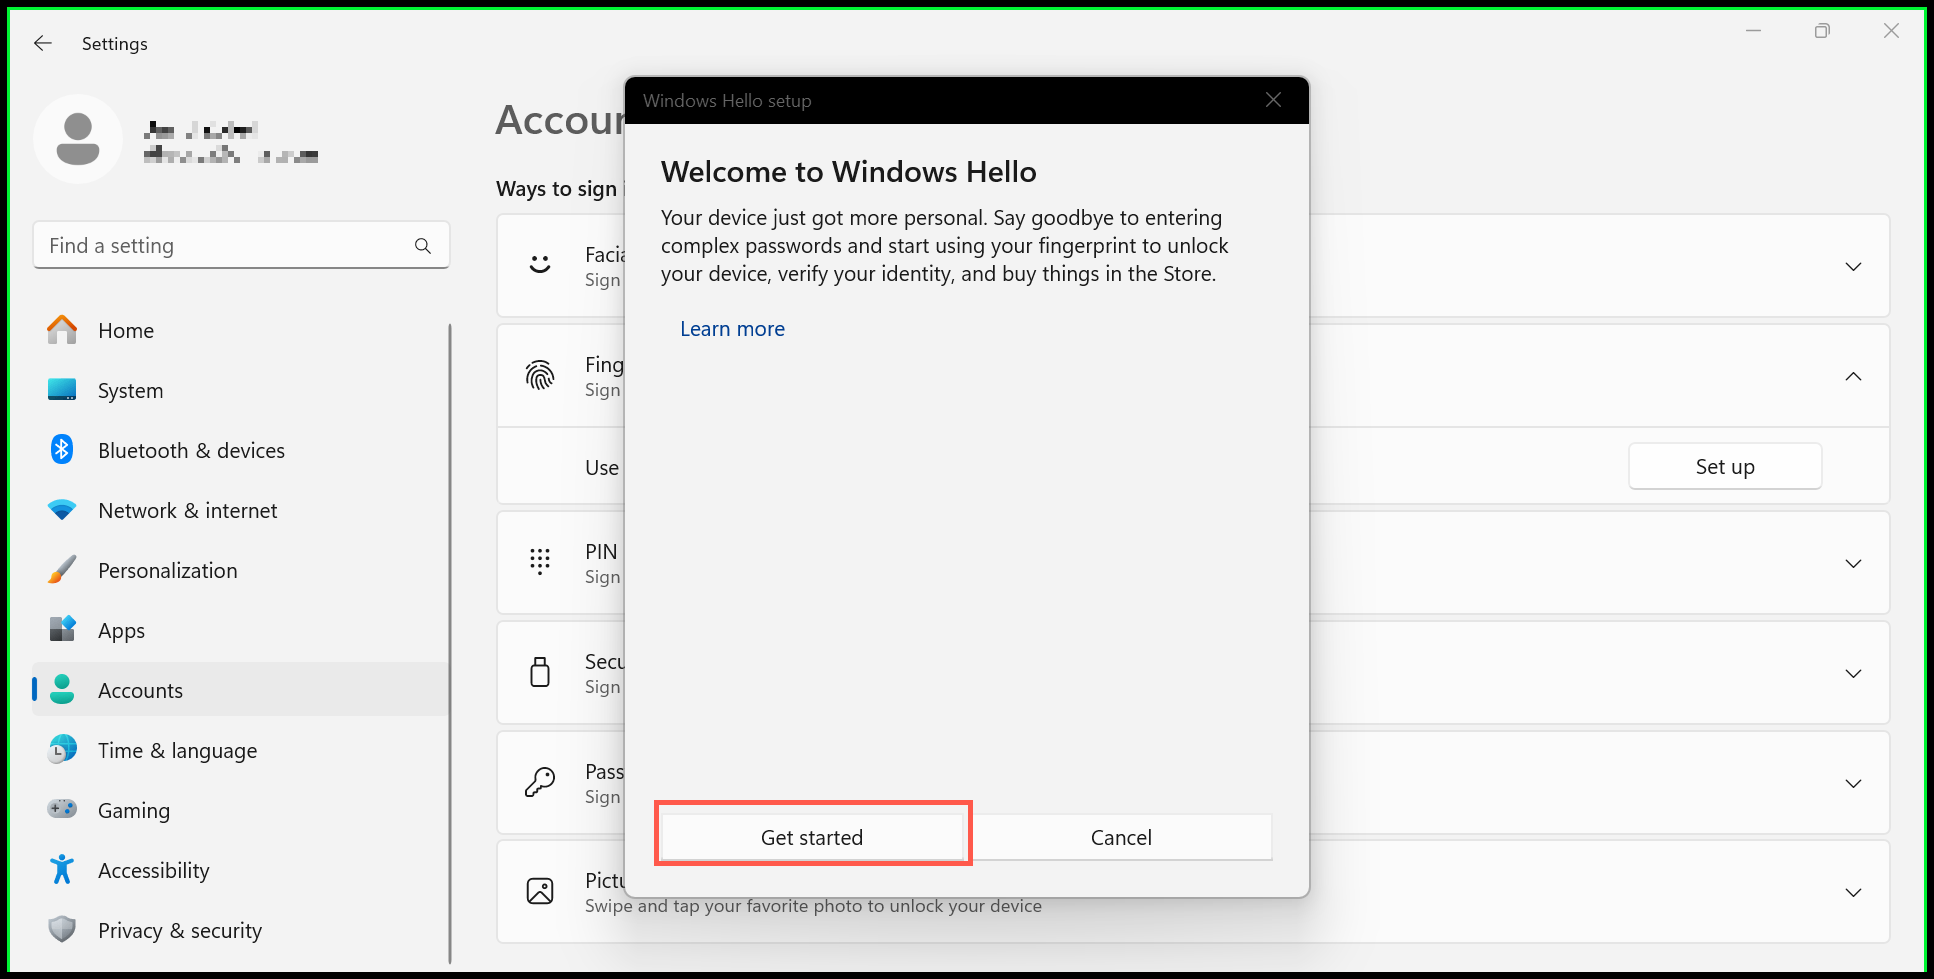
Task: Expand the PIN row chevron
Action: click(1853, 564)
